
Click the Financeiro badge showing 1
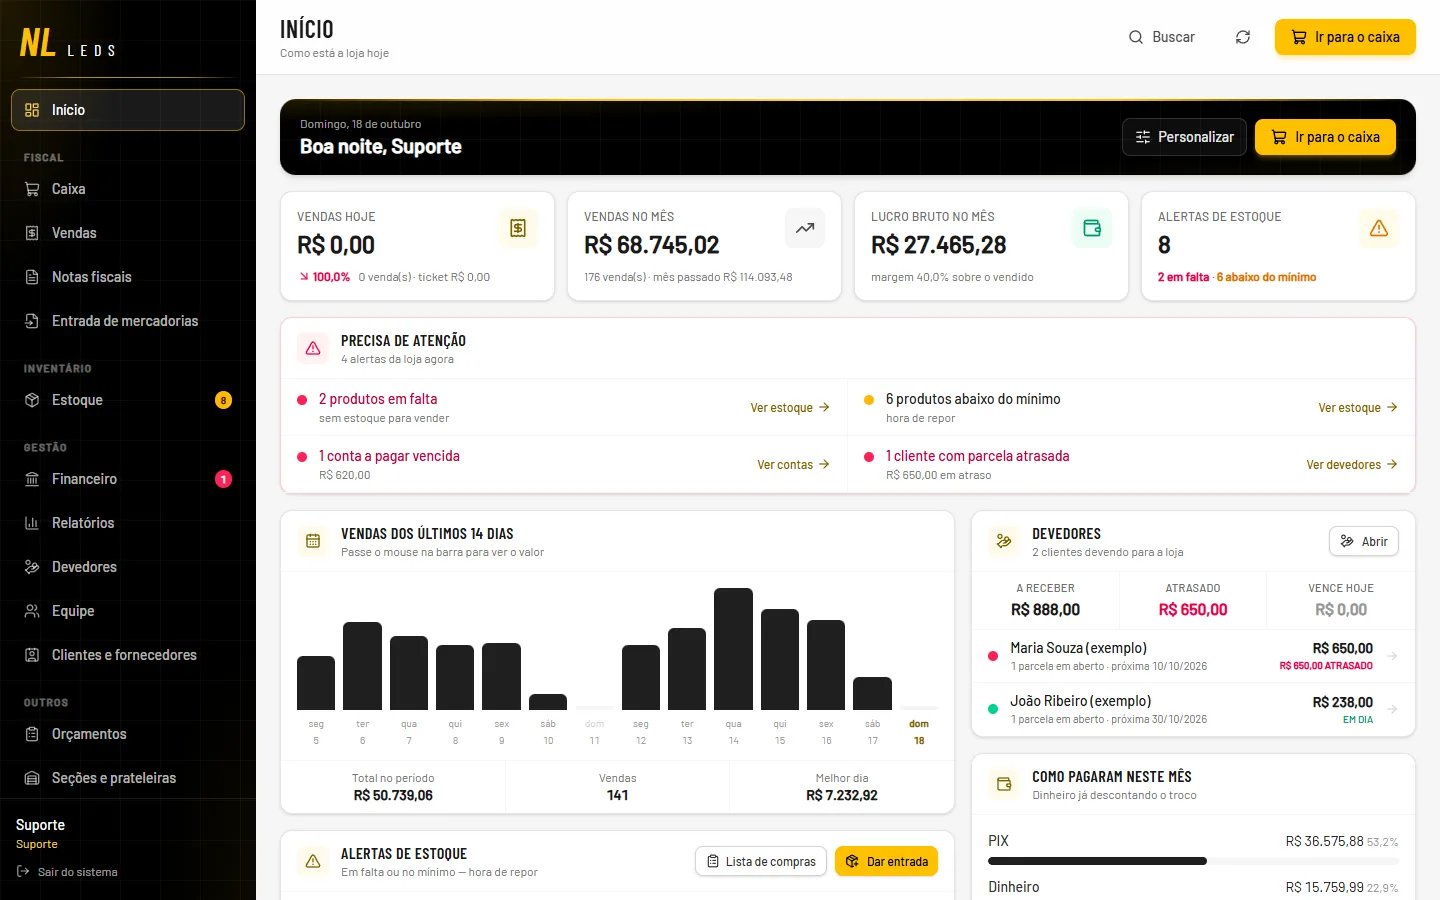(223, 479)
